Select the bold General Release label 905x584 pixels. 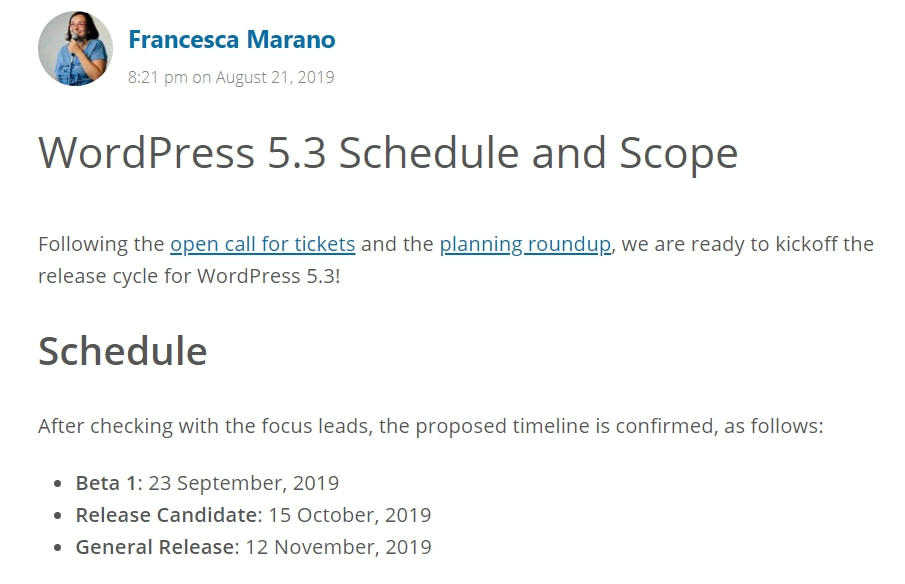(155, 547)
